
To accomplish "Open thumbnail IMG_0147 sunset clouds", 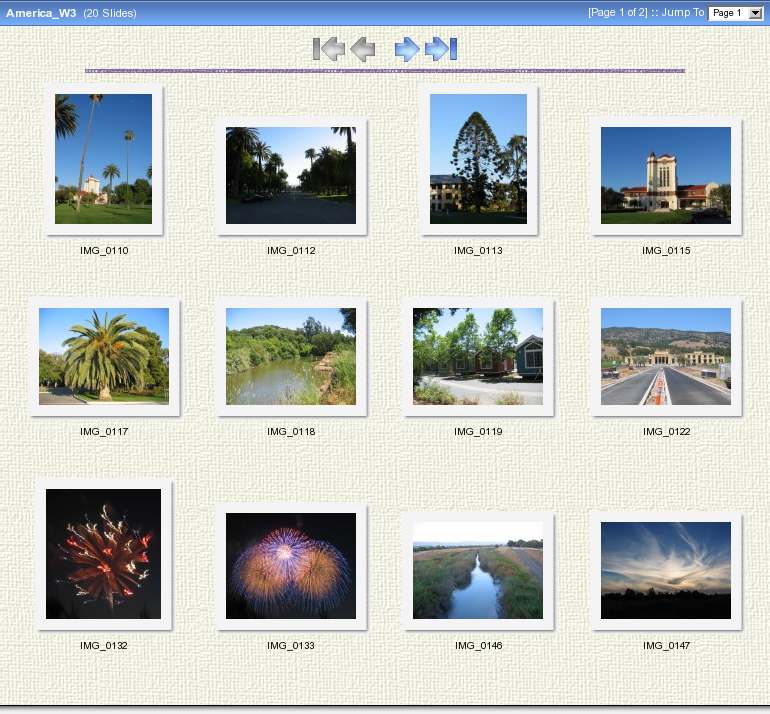I will coord(666,571).
